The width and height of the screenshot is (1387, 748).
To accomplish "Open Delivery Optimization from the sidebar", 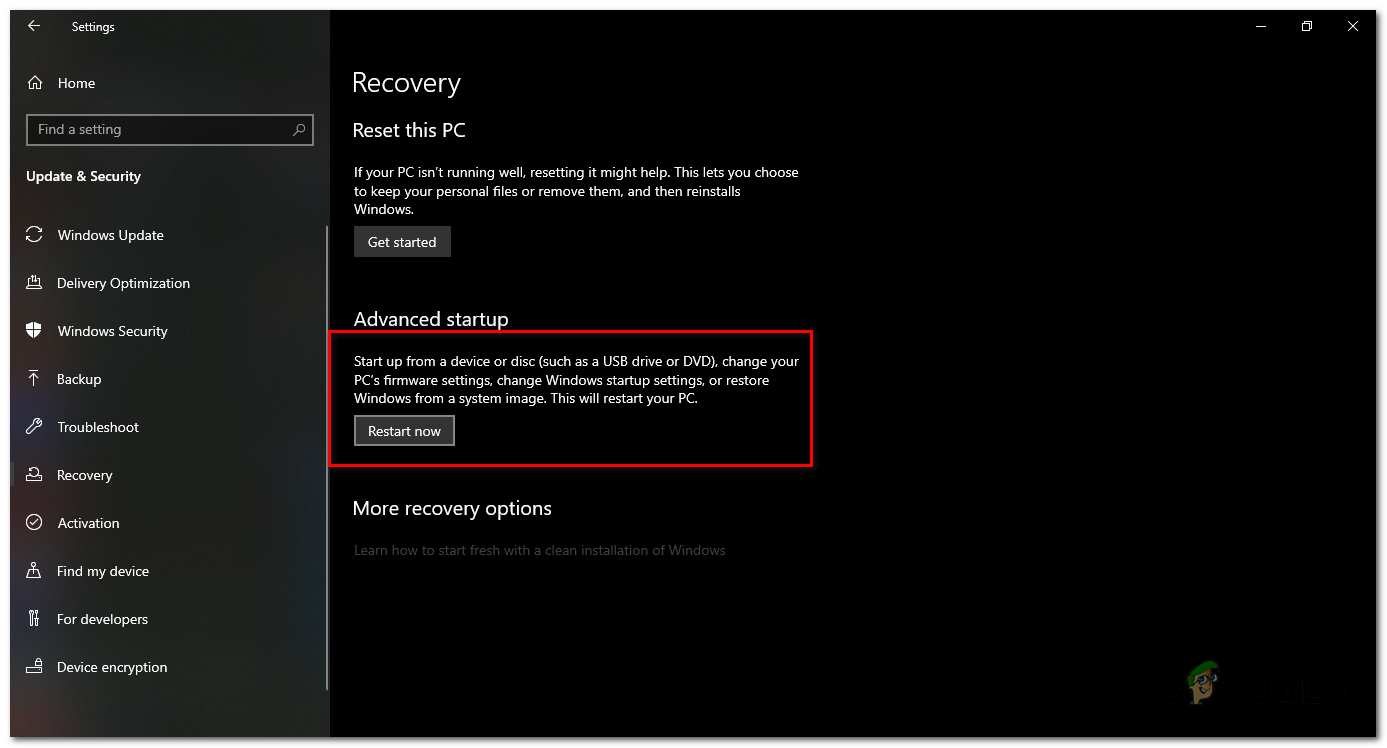I will pos(33,283).
